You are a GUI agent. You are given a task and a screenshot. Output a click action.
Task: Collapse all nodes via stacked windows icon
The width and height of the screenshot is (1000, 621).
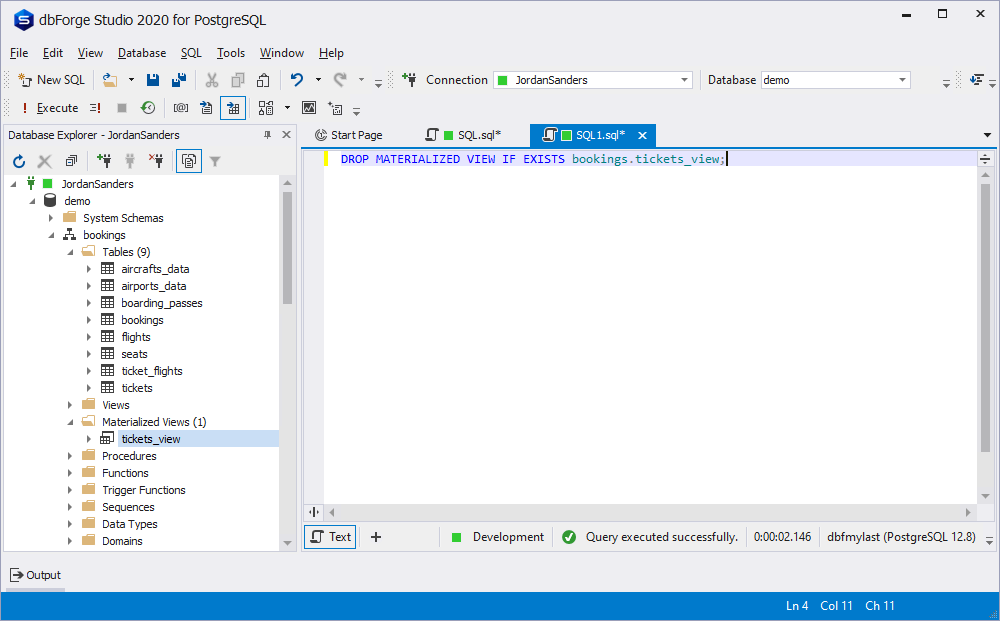71,161
